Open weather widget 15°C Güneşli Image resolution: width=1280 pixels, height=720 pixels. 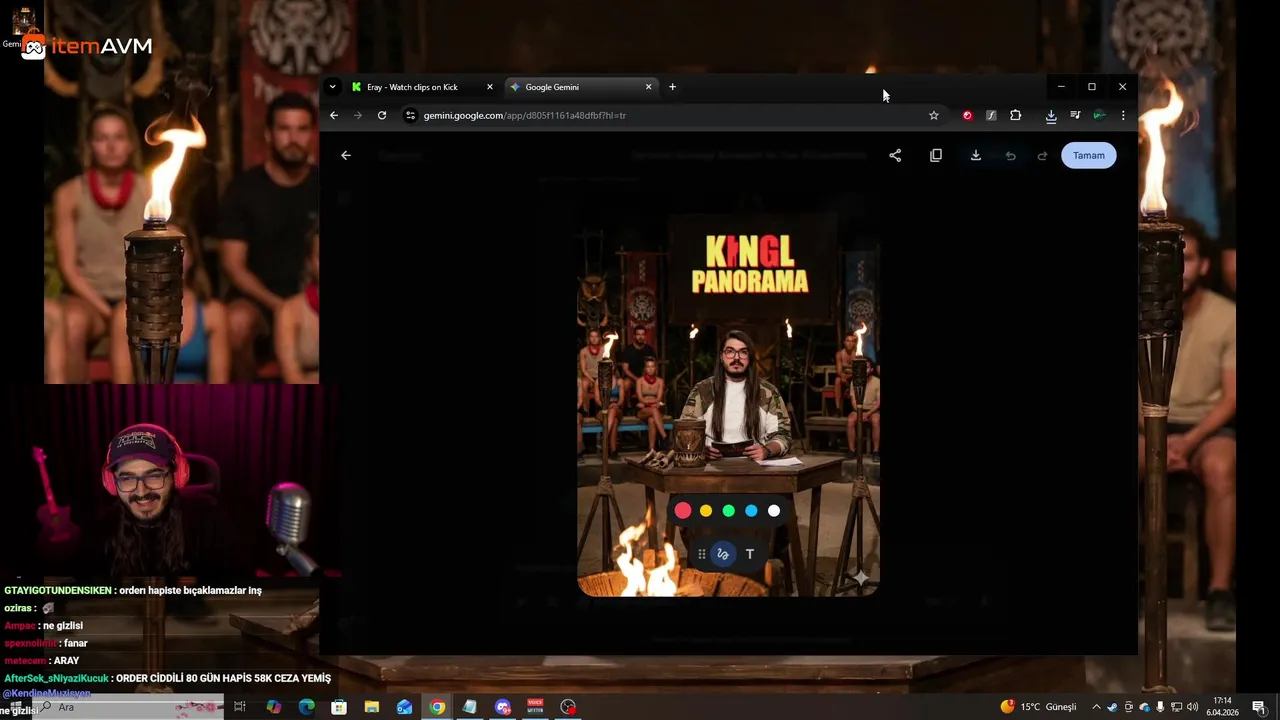[x=1039, y=707]
